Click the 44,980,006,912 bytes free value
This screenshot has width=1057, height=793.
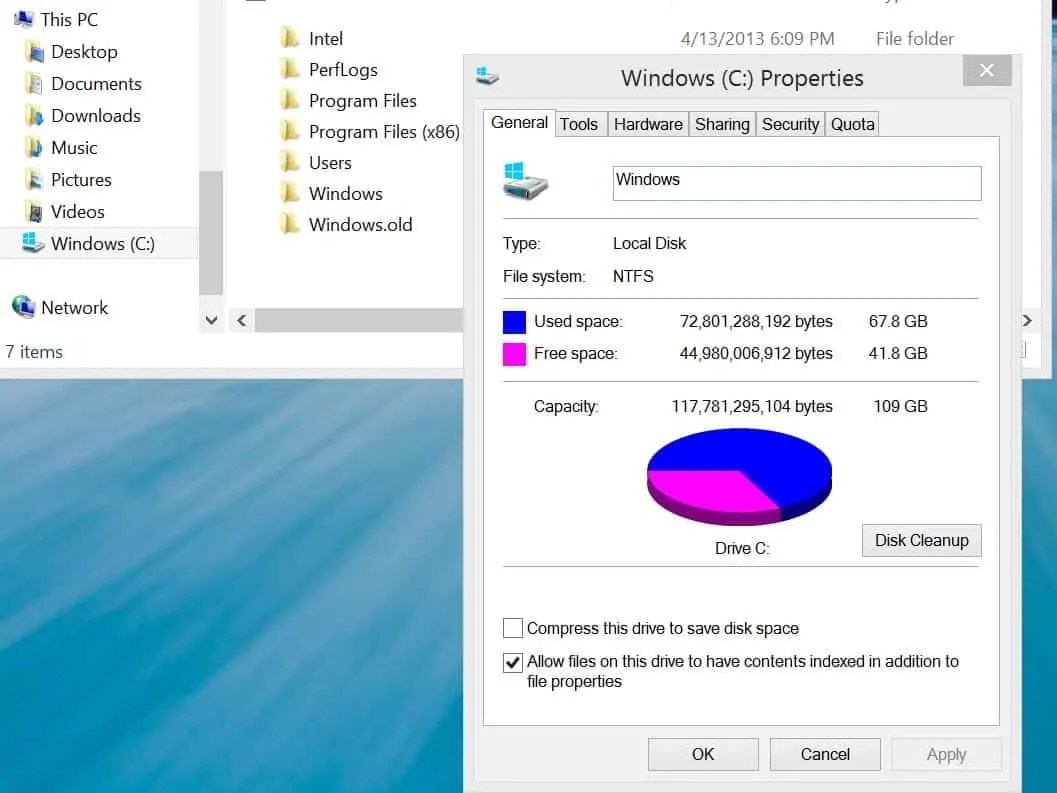tap(756, 353)
